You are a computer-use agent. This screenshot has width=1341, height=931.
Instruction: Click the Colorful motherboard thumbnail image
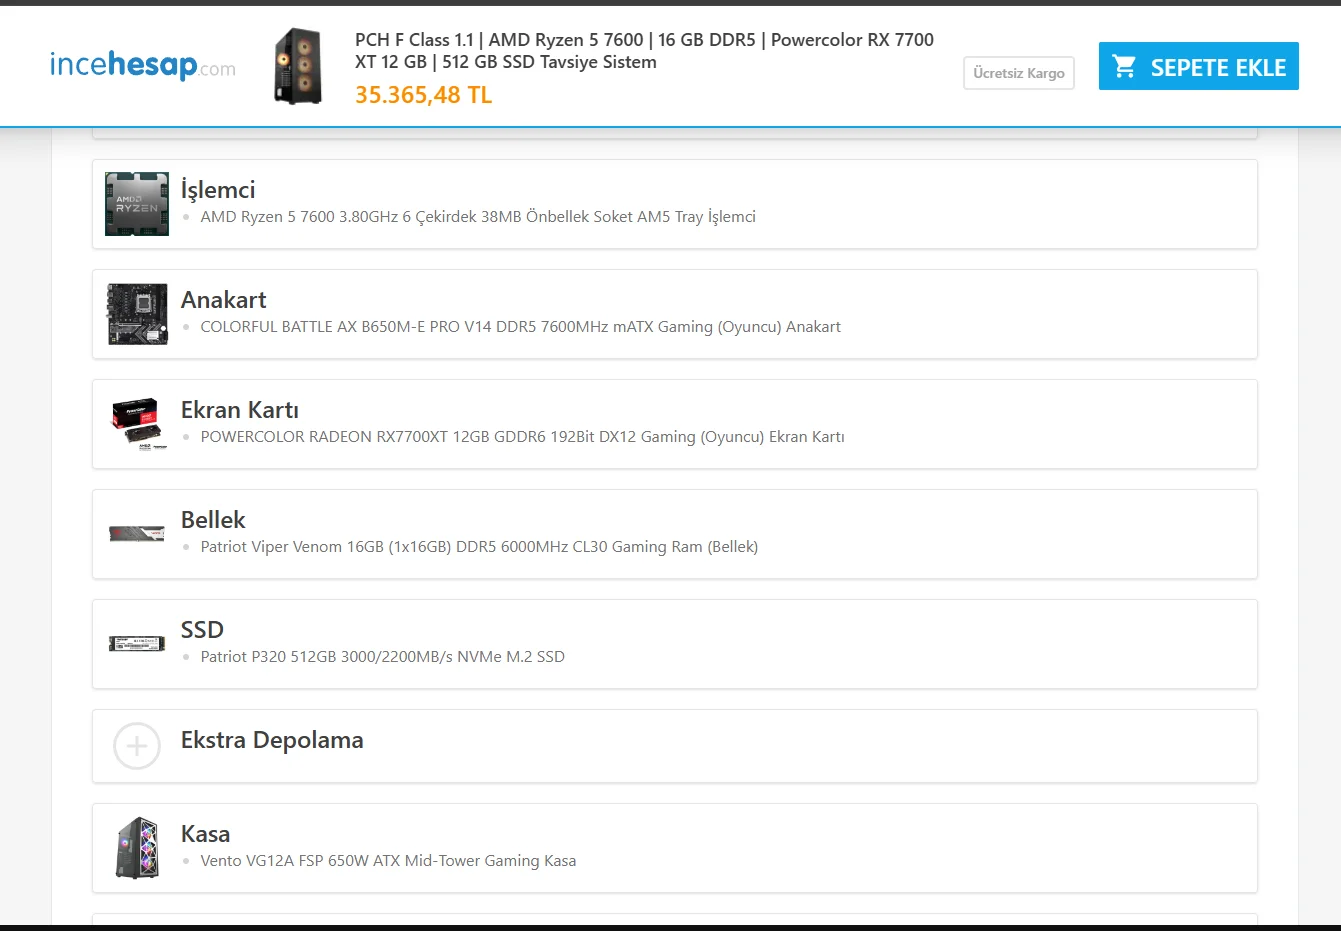pyautogui.click(x=137, y=314)
